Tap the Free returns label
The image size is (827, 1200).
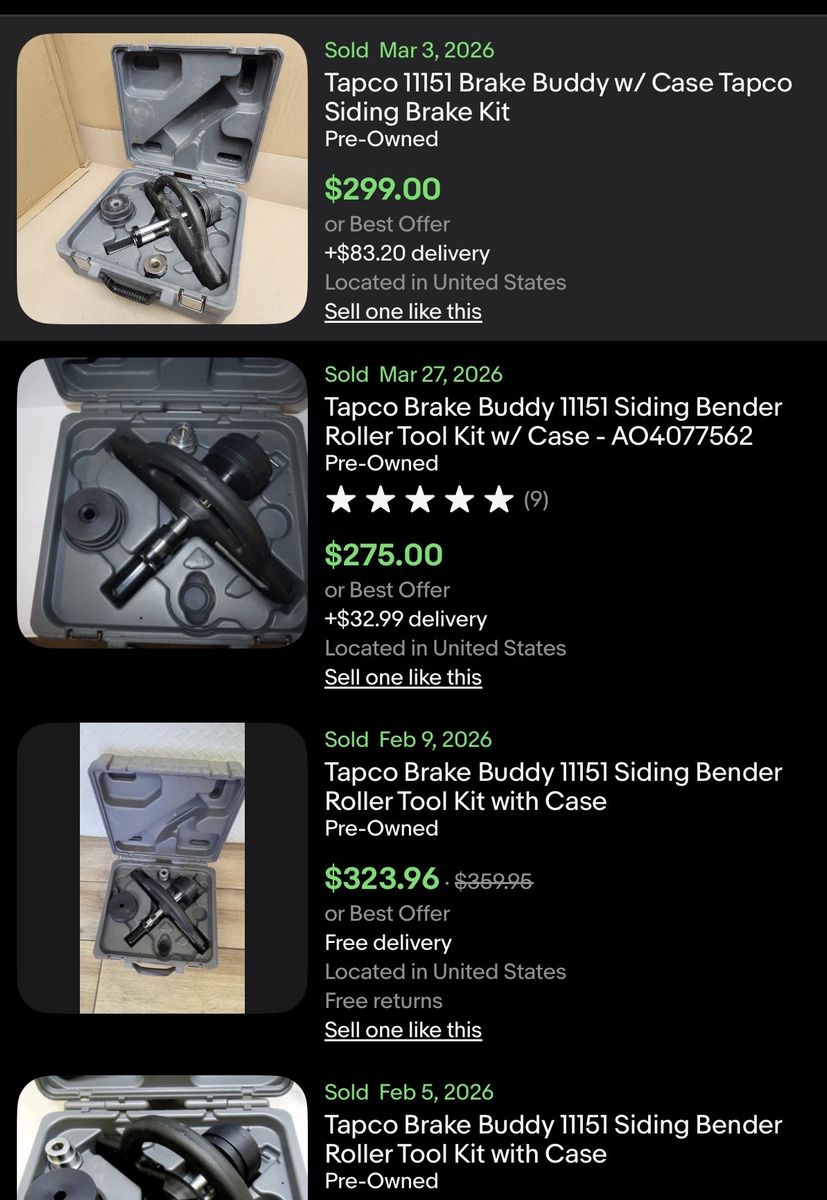pos(383,1000)
